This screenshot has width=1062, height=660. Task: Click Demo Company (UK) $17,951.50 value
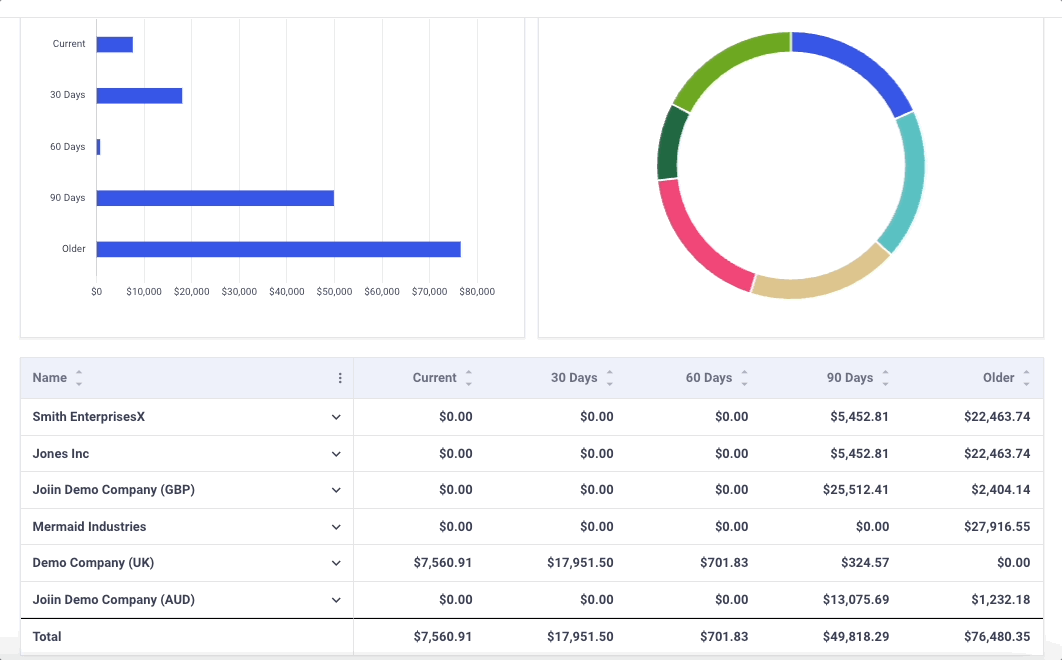(580, 563)
